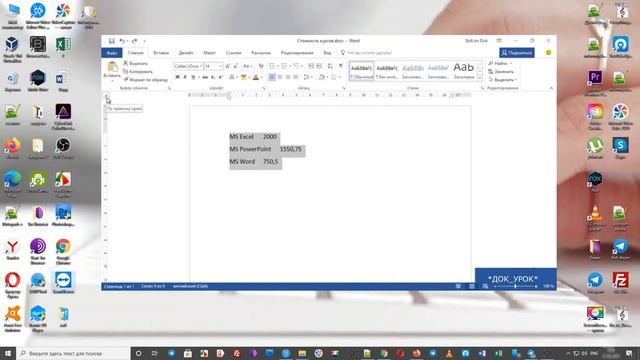Collapse the ribbon with the arrow
Viewport: 640px width, 360px height.
[x=551, y=88]
